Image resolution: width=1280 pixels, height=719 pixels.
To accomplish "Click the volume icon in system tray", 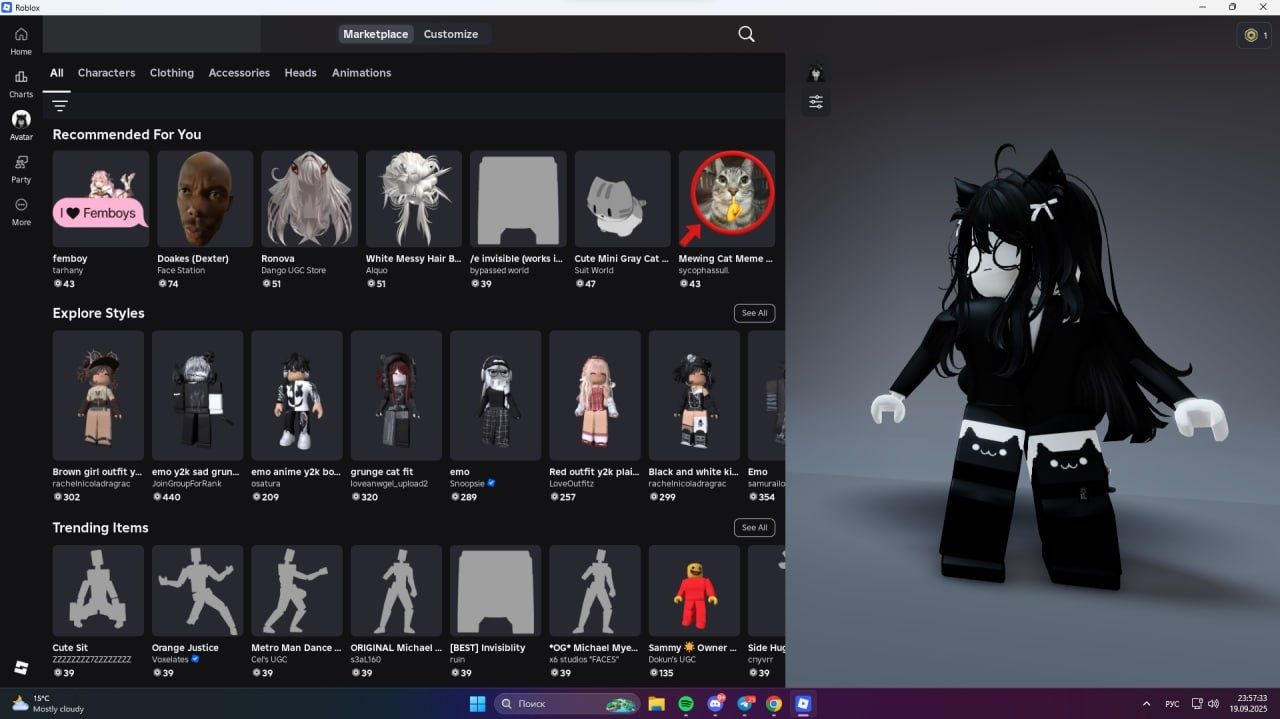I will (1213, 703).
